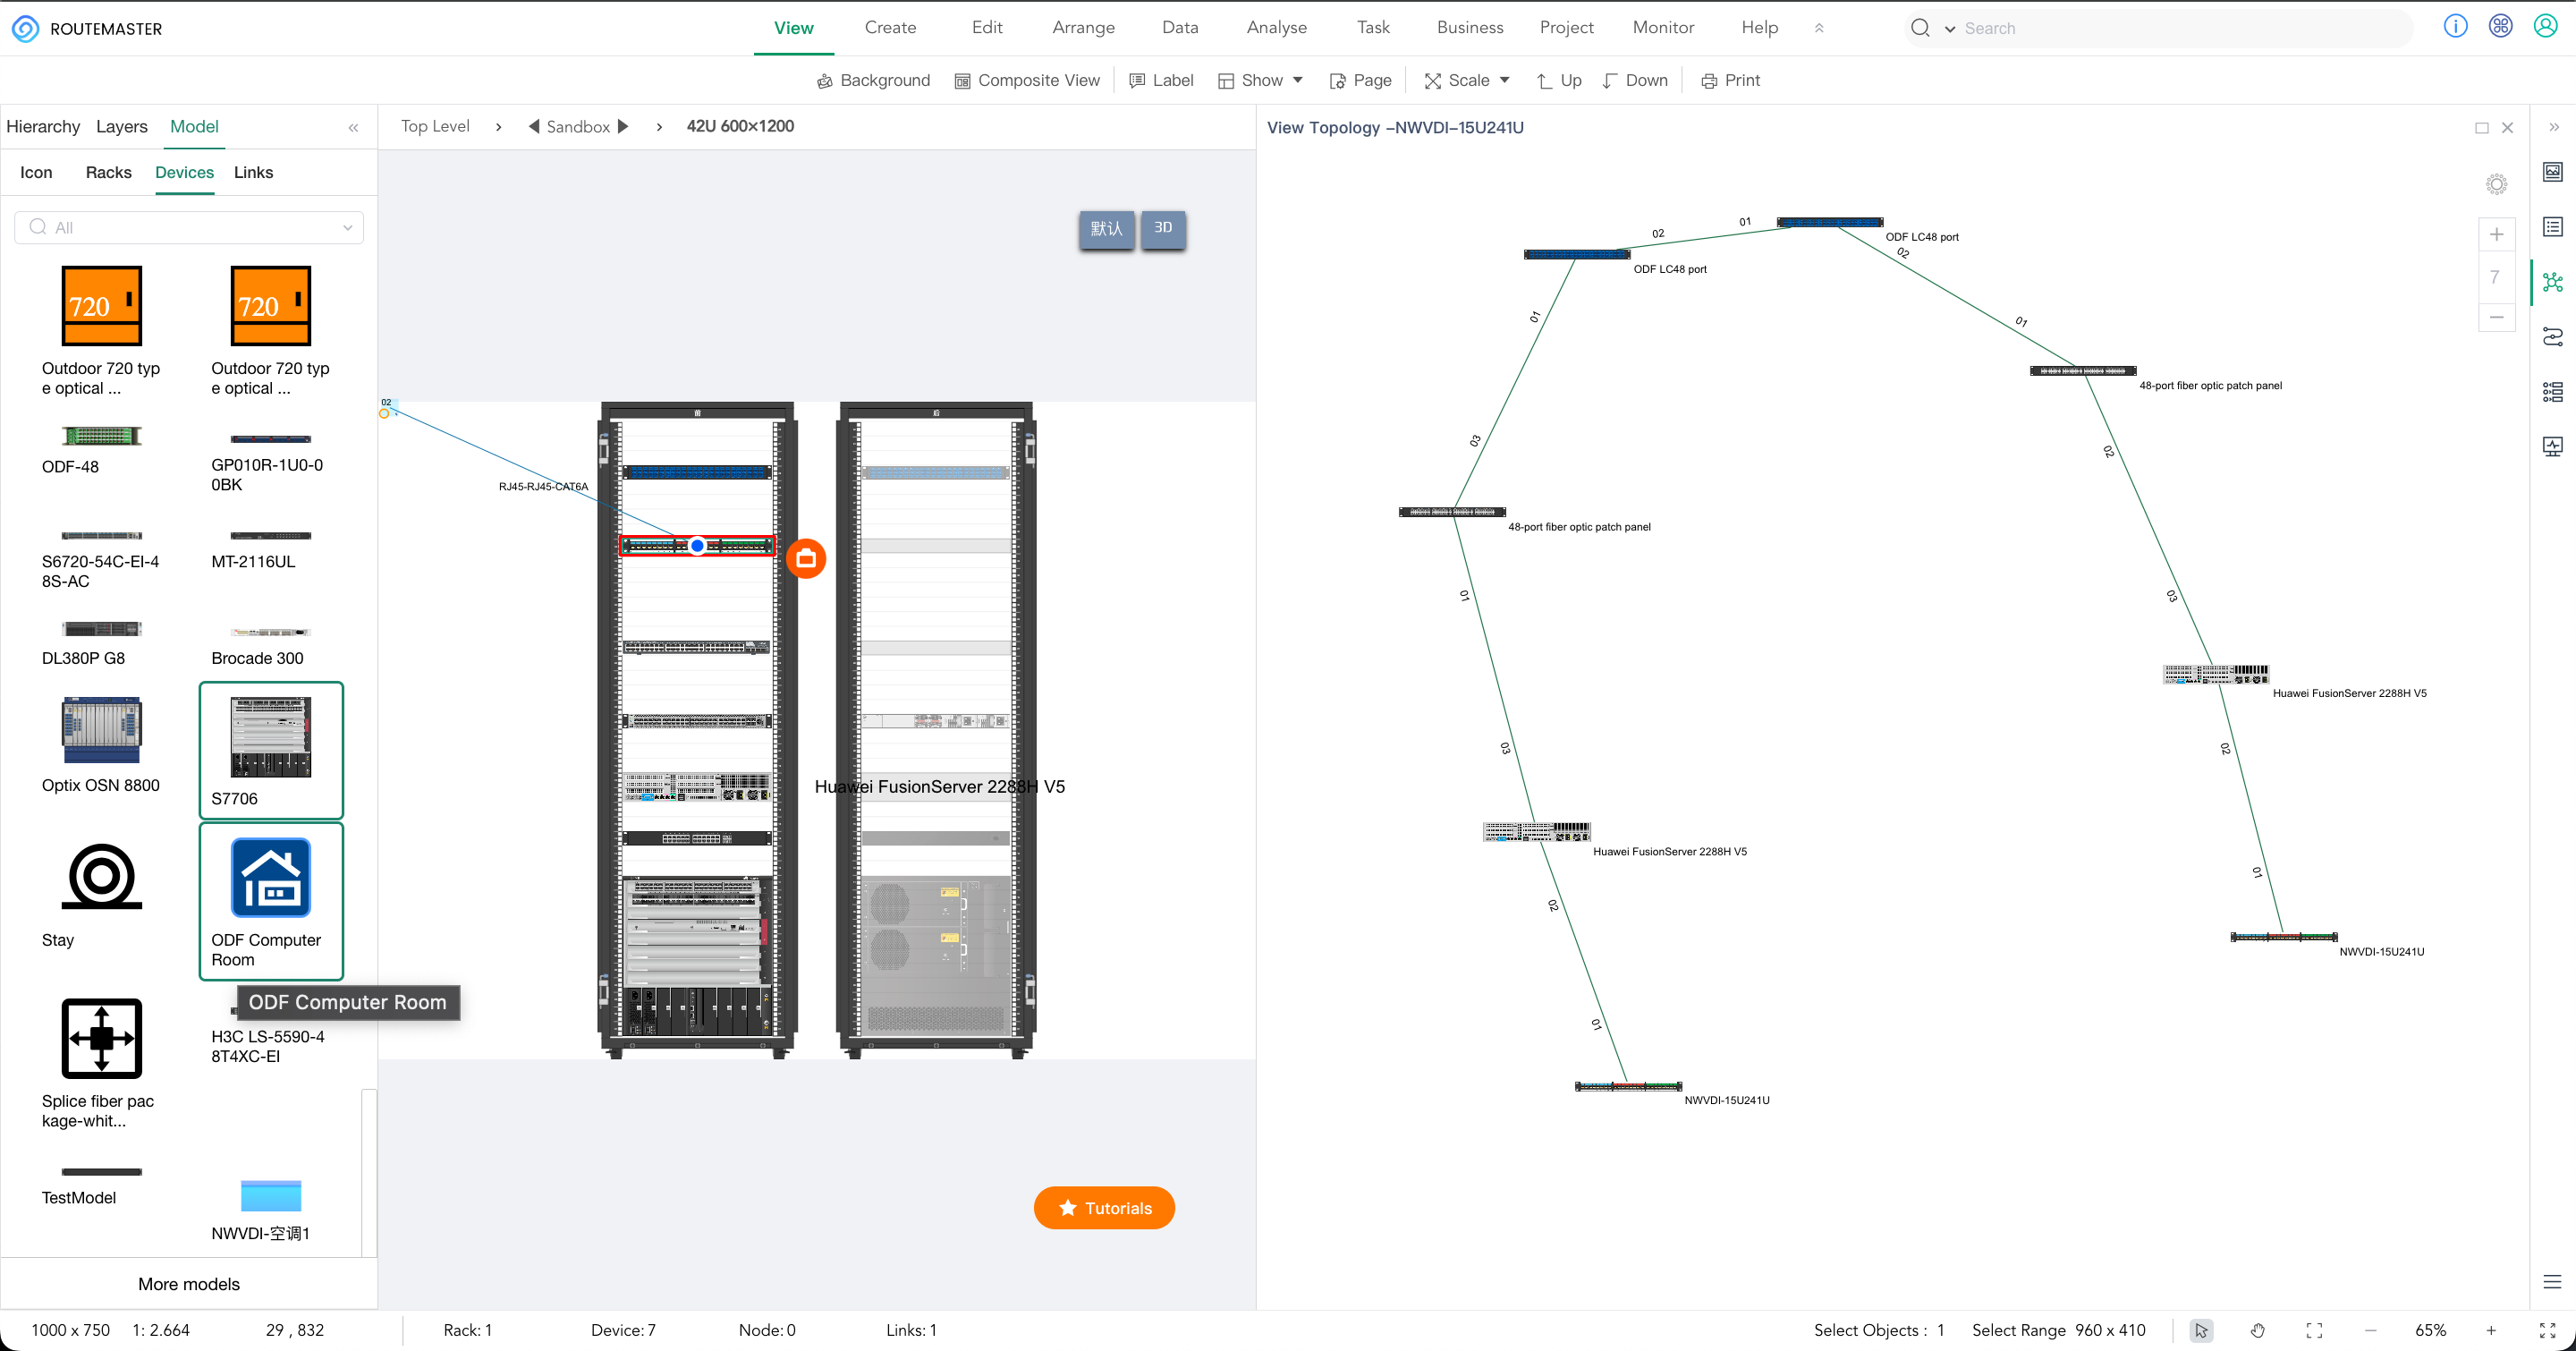
Task: Open the monitor chart icon in right sidebar
Action: click(2553, 446)
